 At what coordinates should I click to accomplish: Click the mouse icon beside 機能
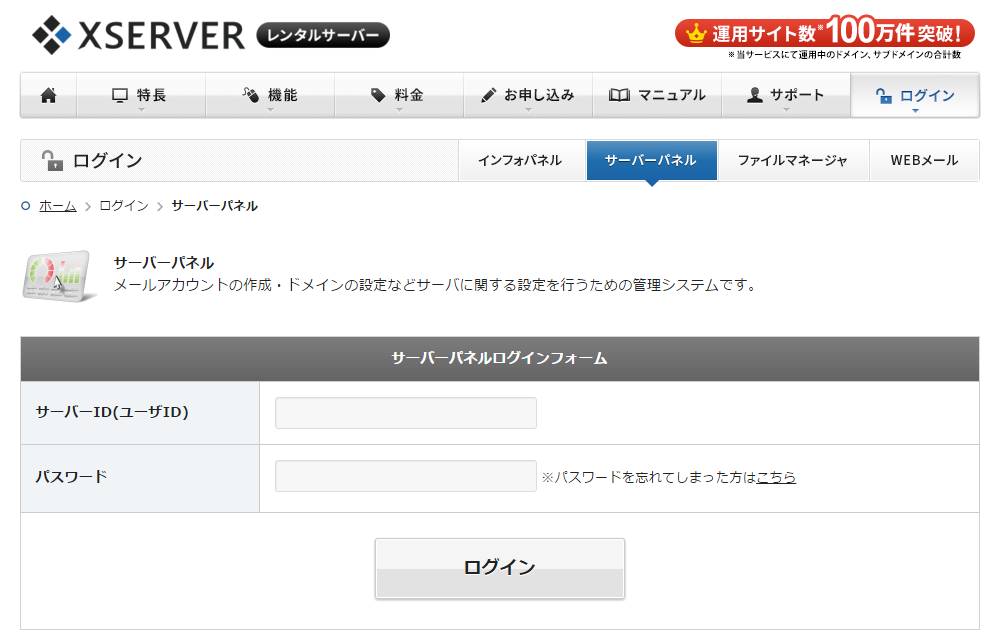point(251,96)
